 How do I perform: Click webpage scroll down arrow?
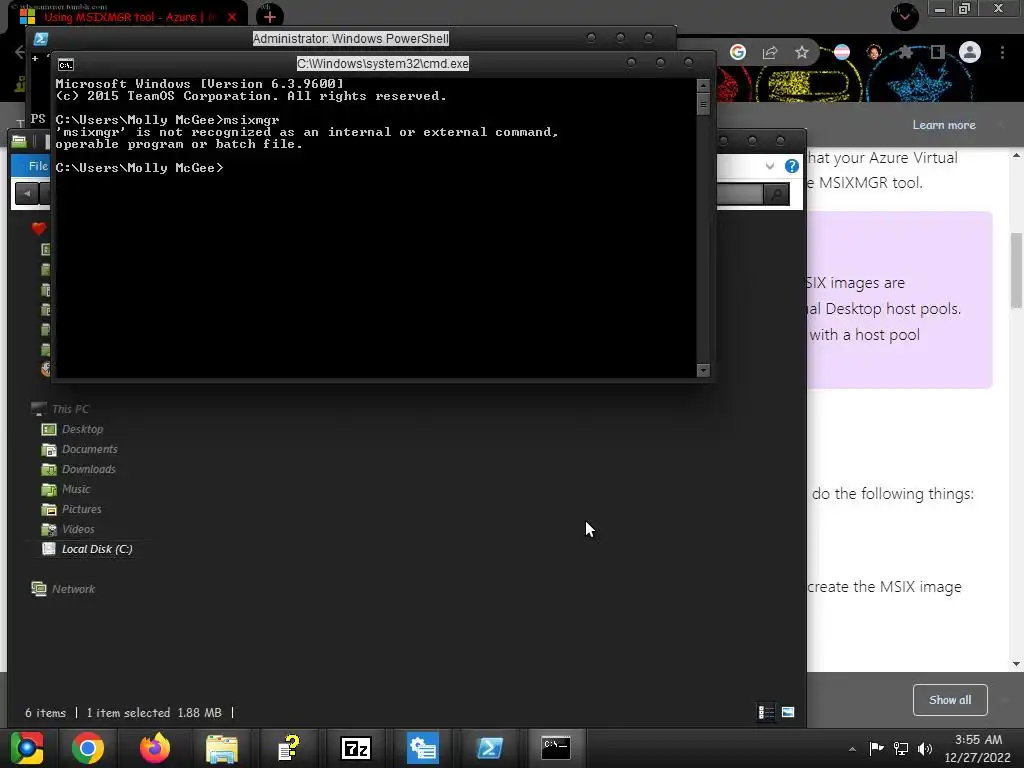[x=1016, y=664]
